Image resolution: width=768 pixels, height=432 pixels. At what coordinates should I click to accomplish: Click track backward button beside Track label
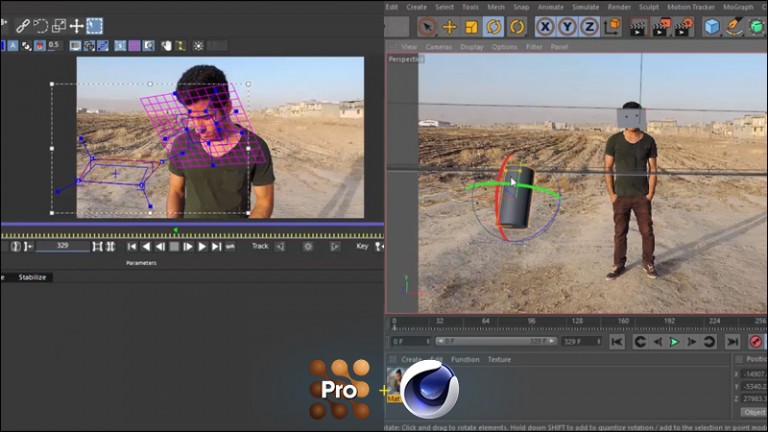click(280, 246)
